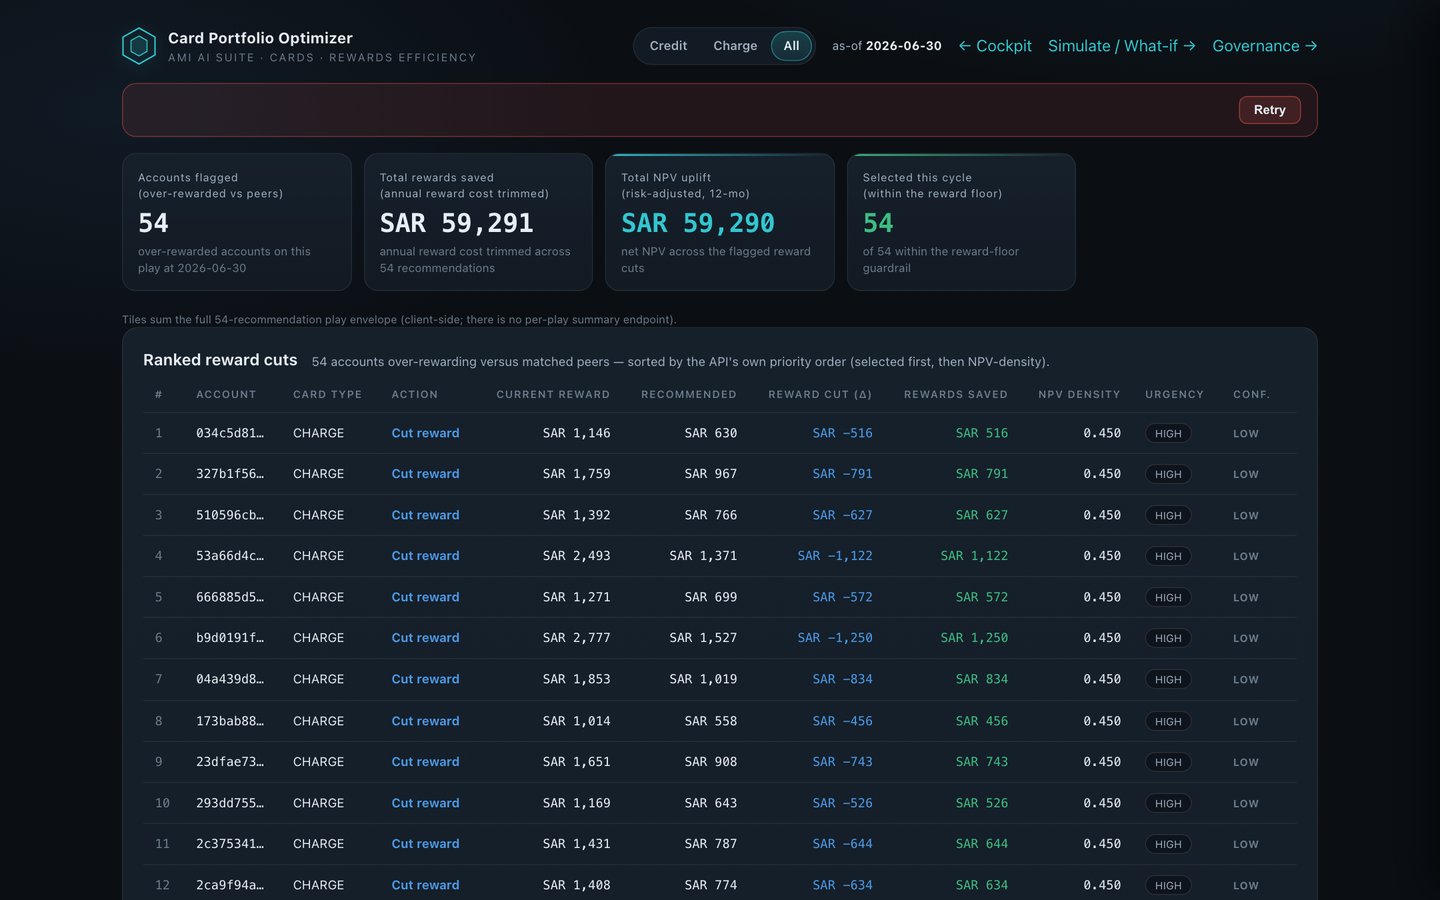Click current reward SAR 2,777
Screen dimensions: 1440x900
tap(576, 638)
